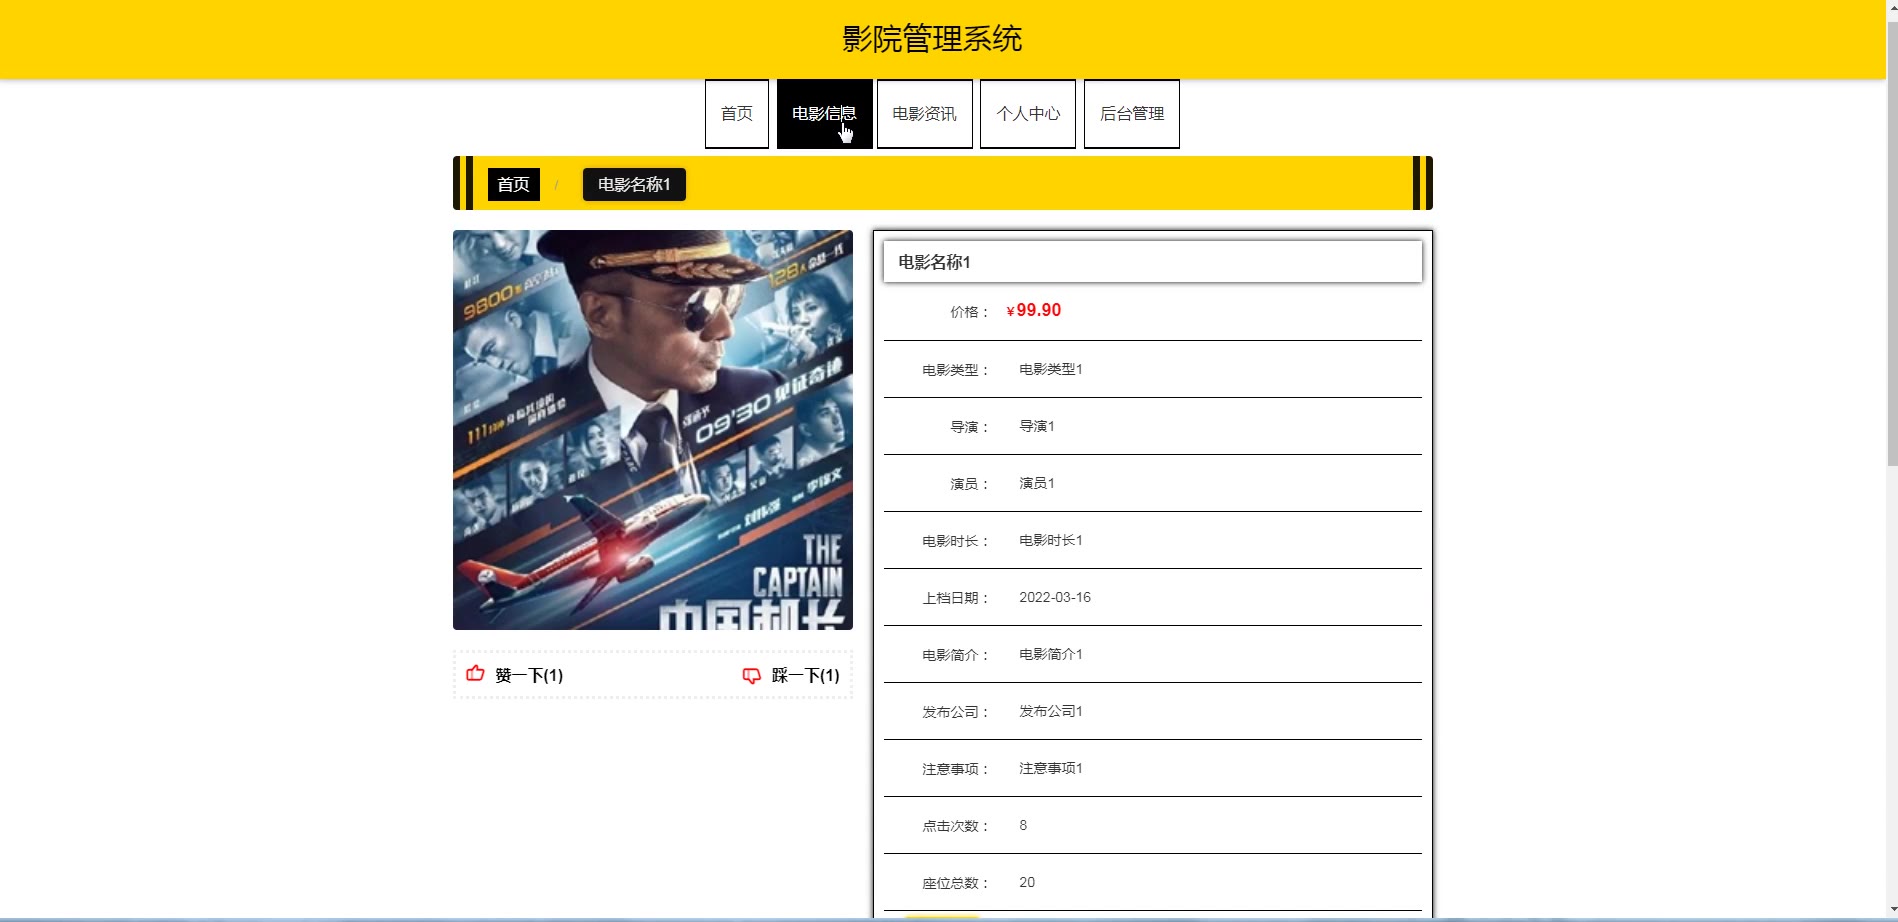The height and width of the screenshot is (922, 1898).
Task: Click the 影院管理系统 header title
Action: (x=932, y=39)
